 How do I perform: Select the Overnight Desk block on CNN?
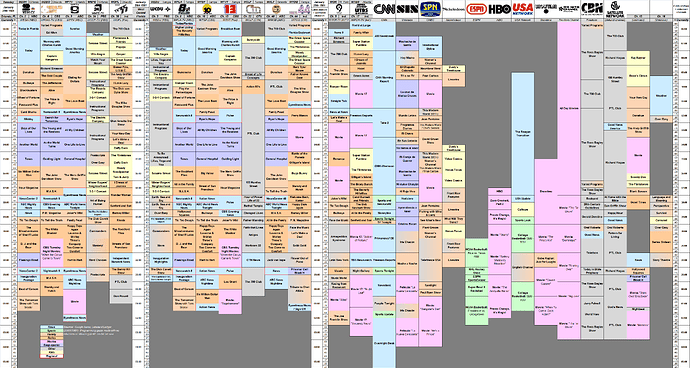pos(384,342)
